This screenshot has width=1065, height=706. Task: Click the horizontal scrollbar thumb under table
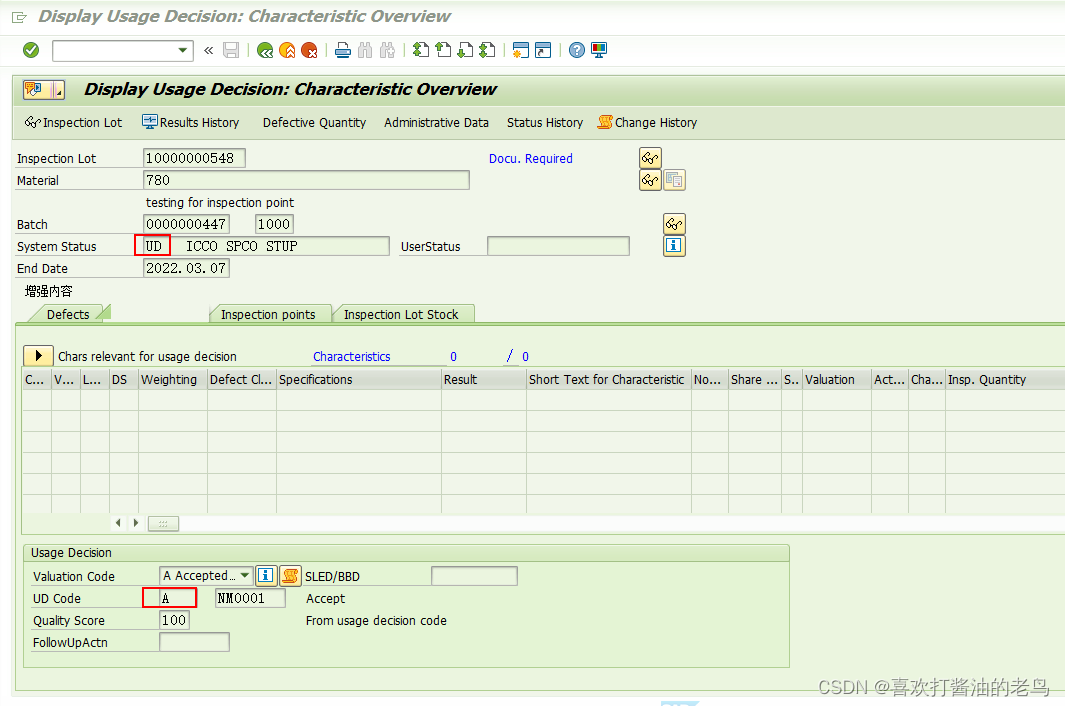coord(164,523)
